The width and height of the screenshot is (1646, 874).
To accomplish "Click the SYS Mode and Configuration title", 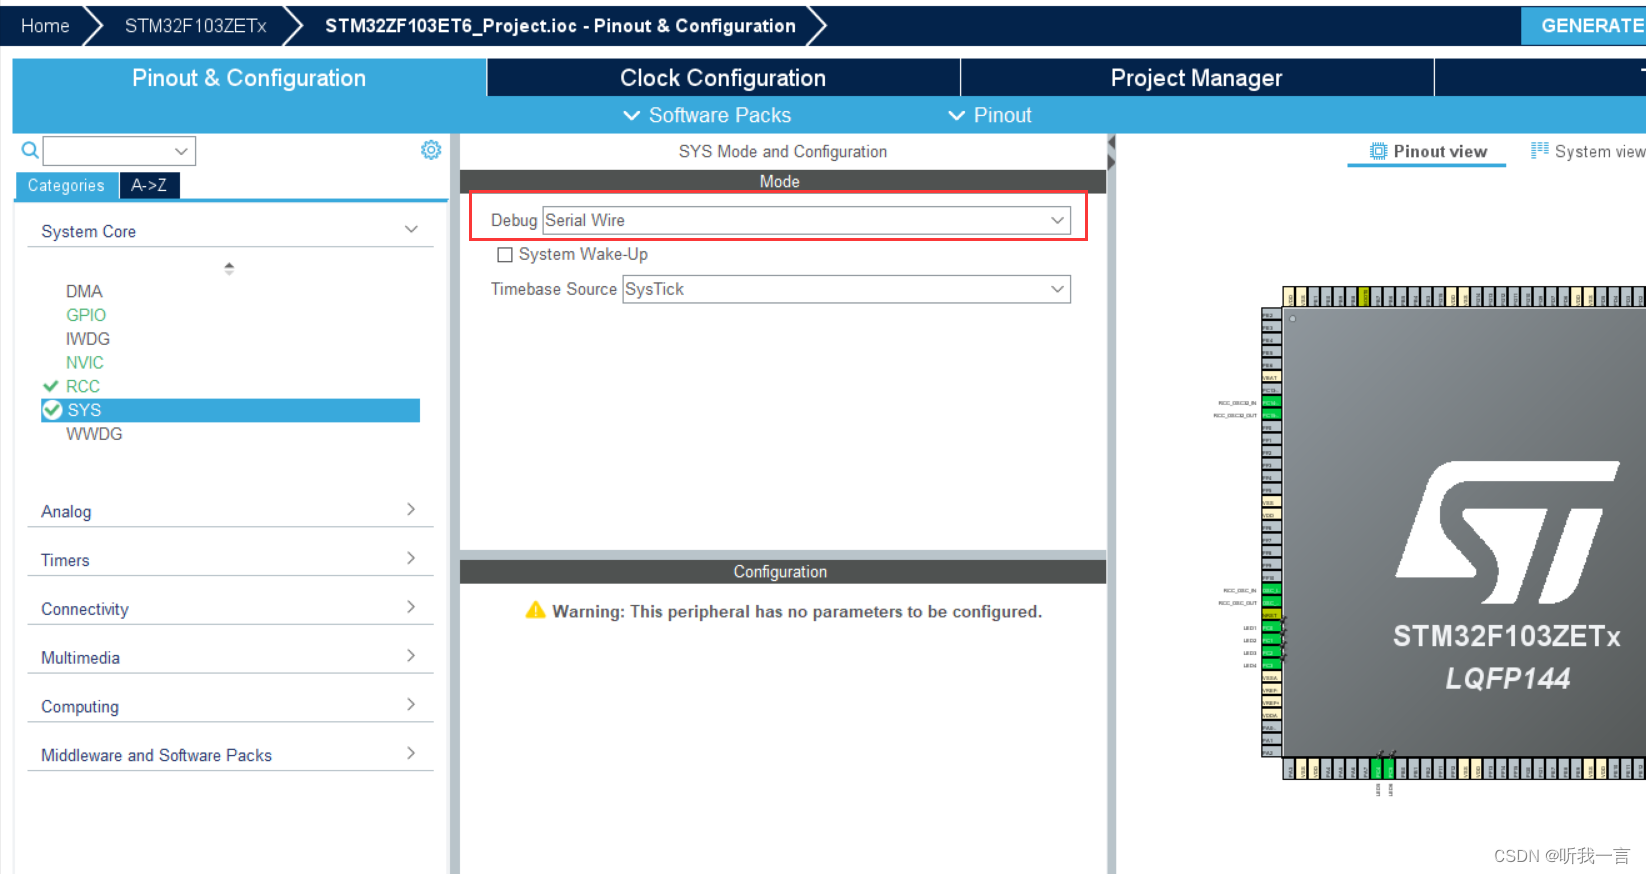I will coord(783,151).
